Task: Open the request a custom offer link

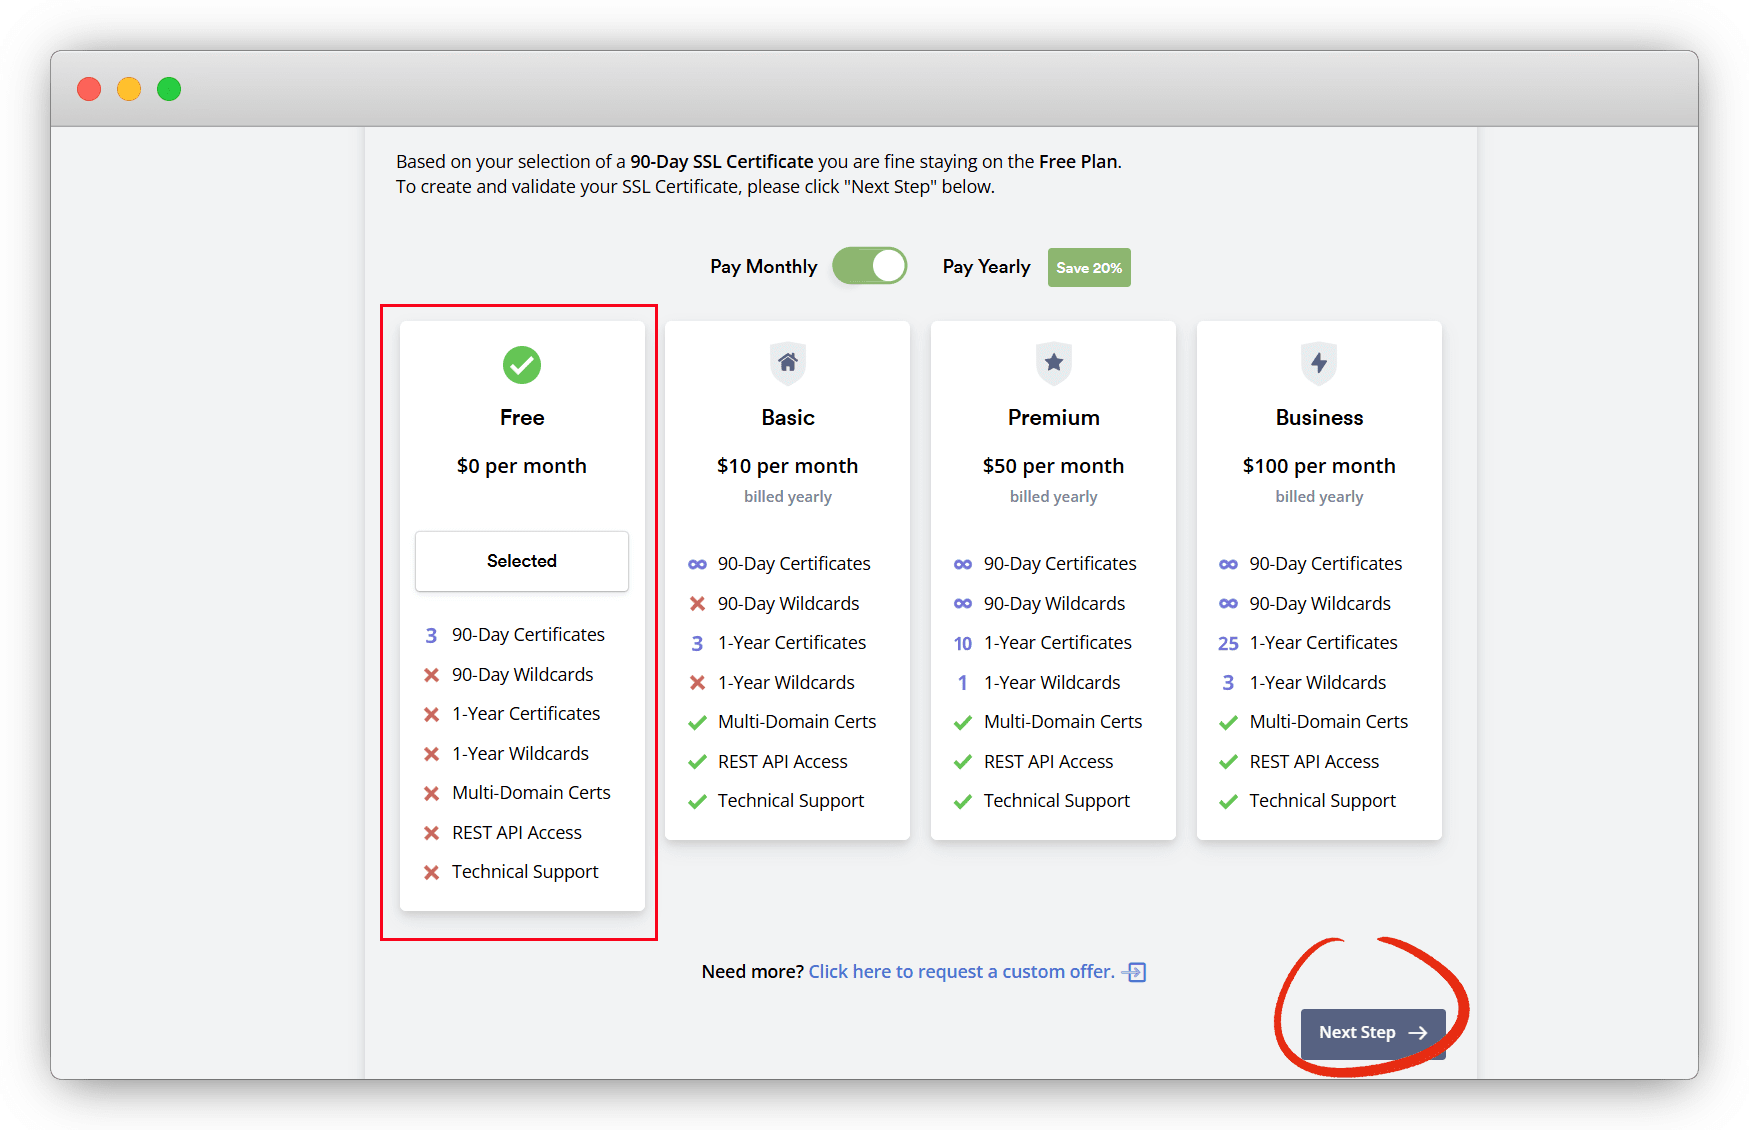Action: click(961, 972)
